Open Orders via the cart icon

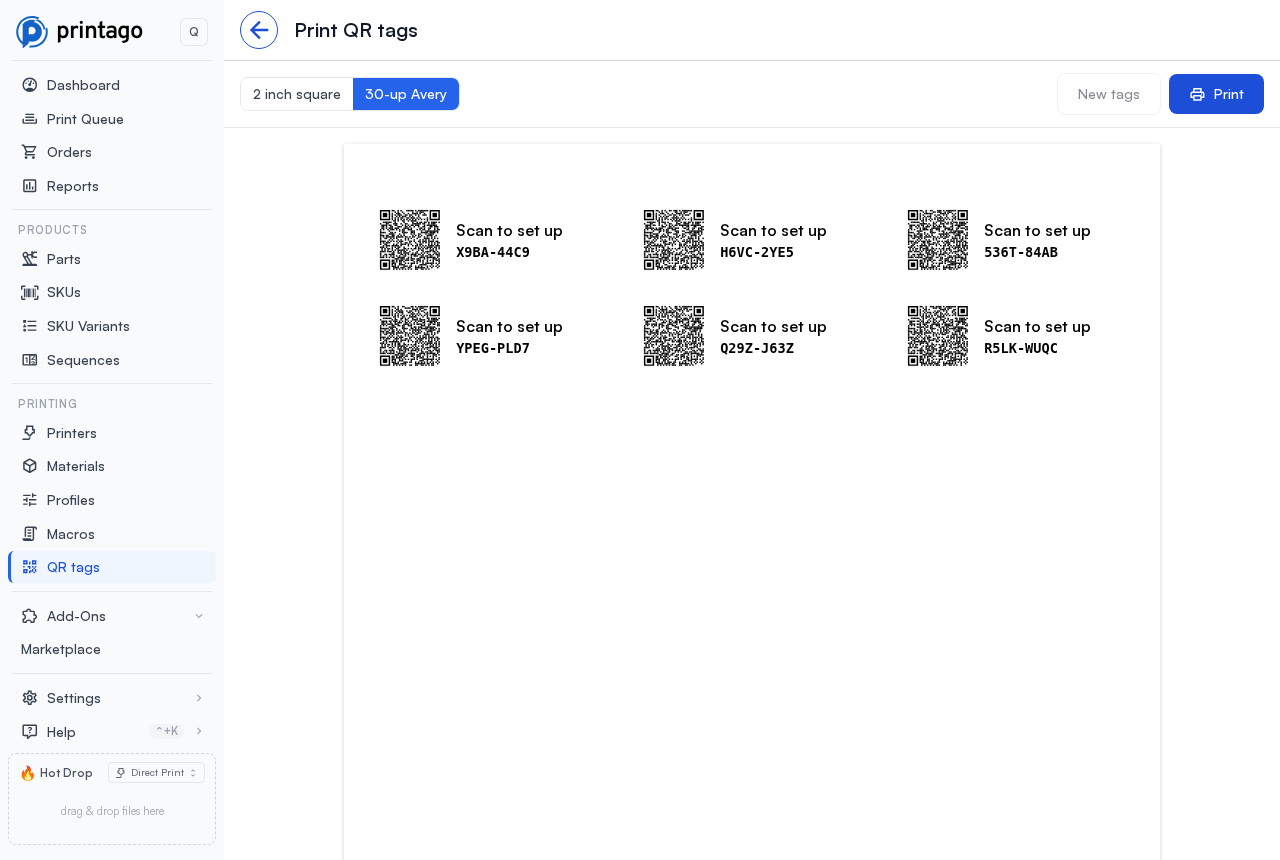pyautogui.click(x=30, y=152)
